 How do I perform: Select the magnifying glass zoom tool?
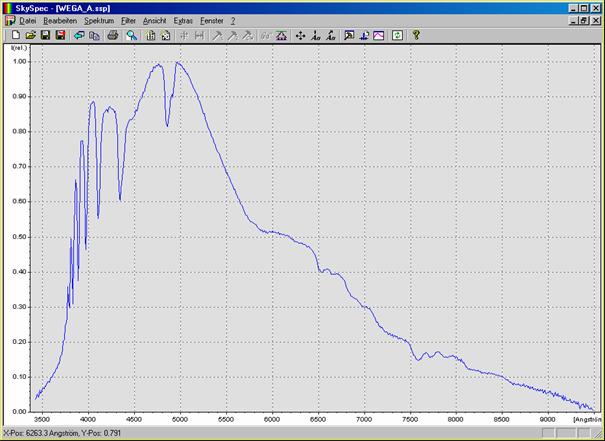coord(132,35)
